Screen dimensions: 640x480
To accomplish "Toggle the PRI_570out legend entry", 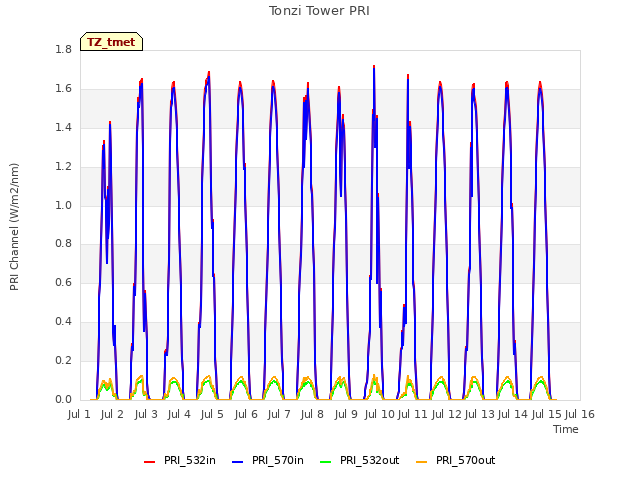I will (x=456, y=460).
